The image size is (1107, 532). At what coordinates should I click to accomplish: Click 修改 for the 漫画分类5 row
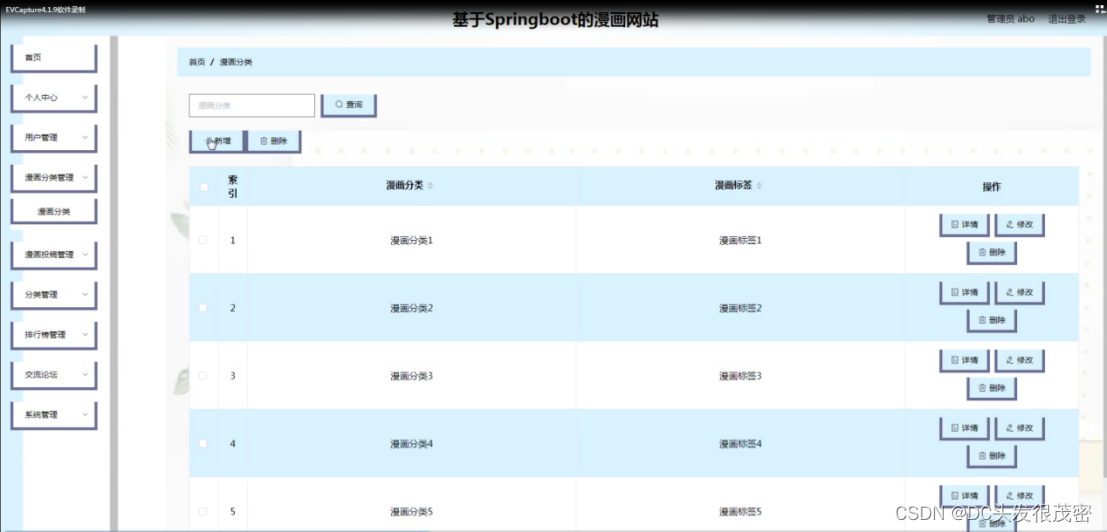coord(1019,496)
